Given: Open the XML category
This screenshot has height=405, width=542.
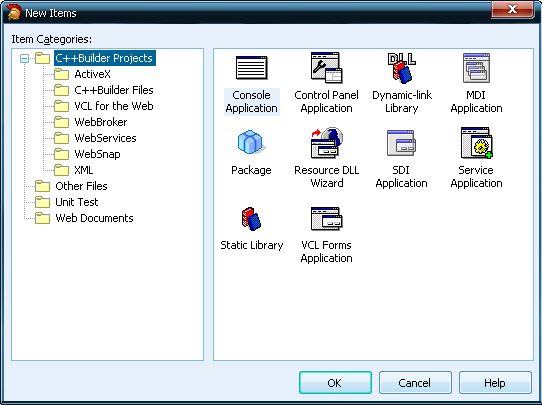Looking at the screenshot, I should [84, 170].
